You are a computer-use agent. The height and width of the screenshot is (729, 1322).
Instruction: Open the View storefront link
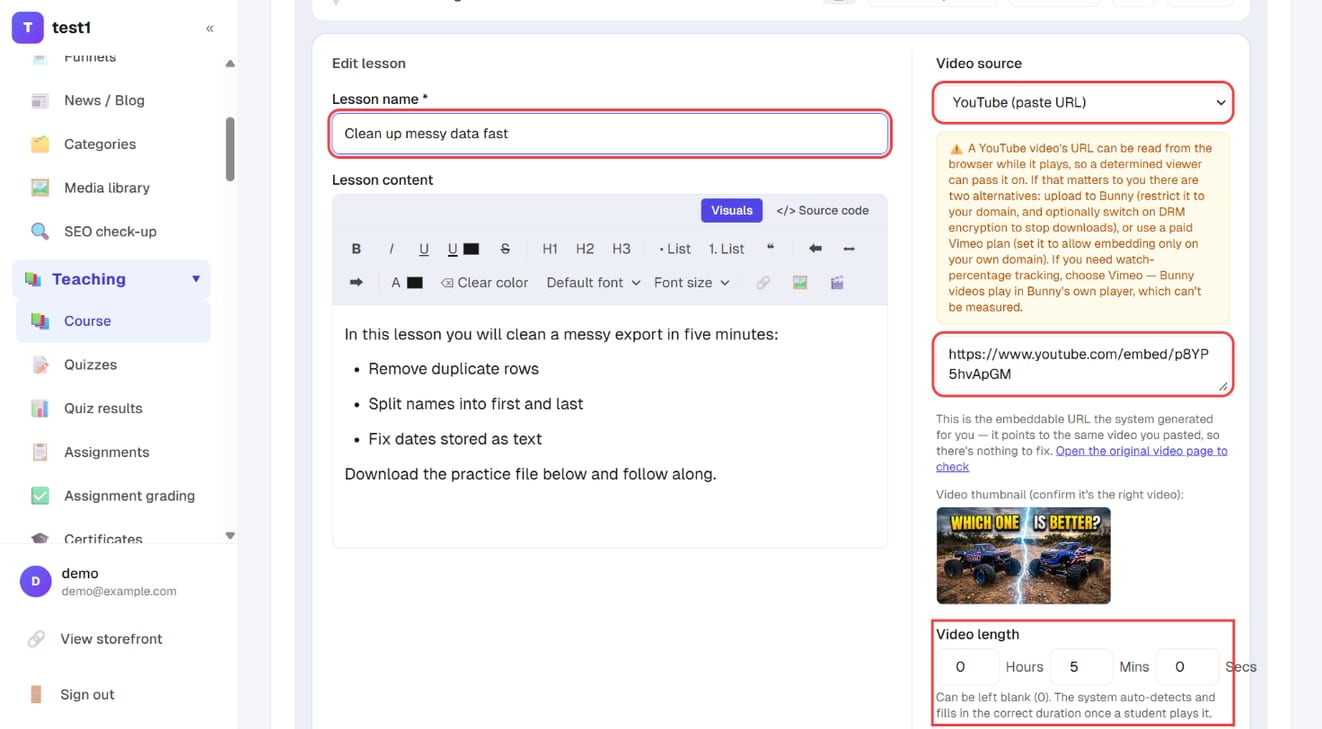click(x=111, y=639)
